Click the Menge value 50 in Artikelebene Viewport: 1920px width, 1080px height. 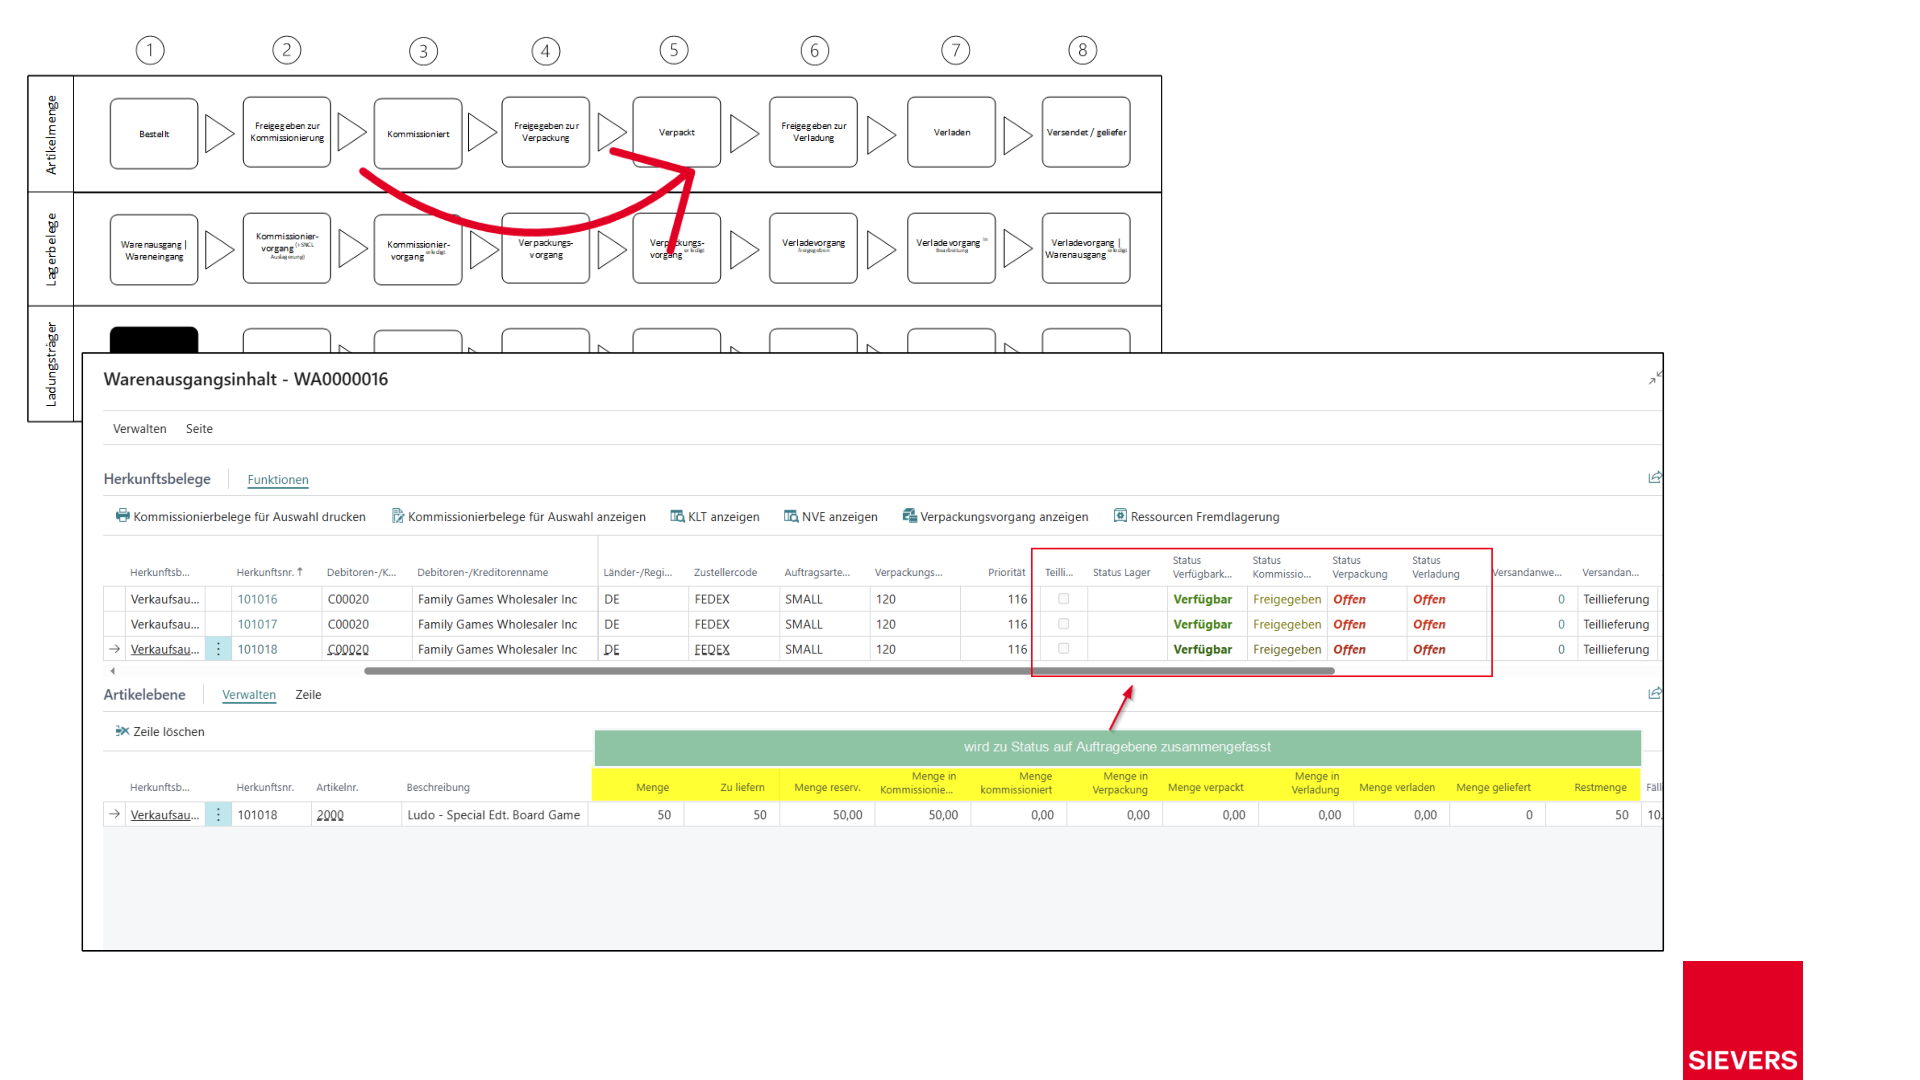pyautogui.click(x=664, y=815)
